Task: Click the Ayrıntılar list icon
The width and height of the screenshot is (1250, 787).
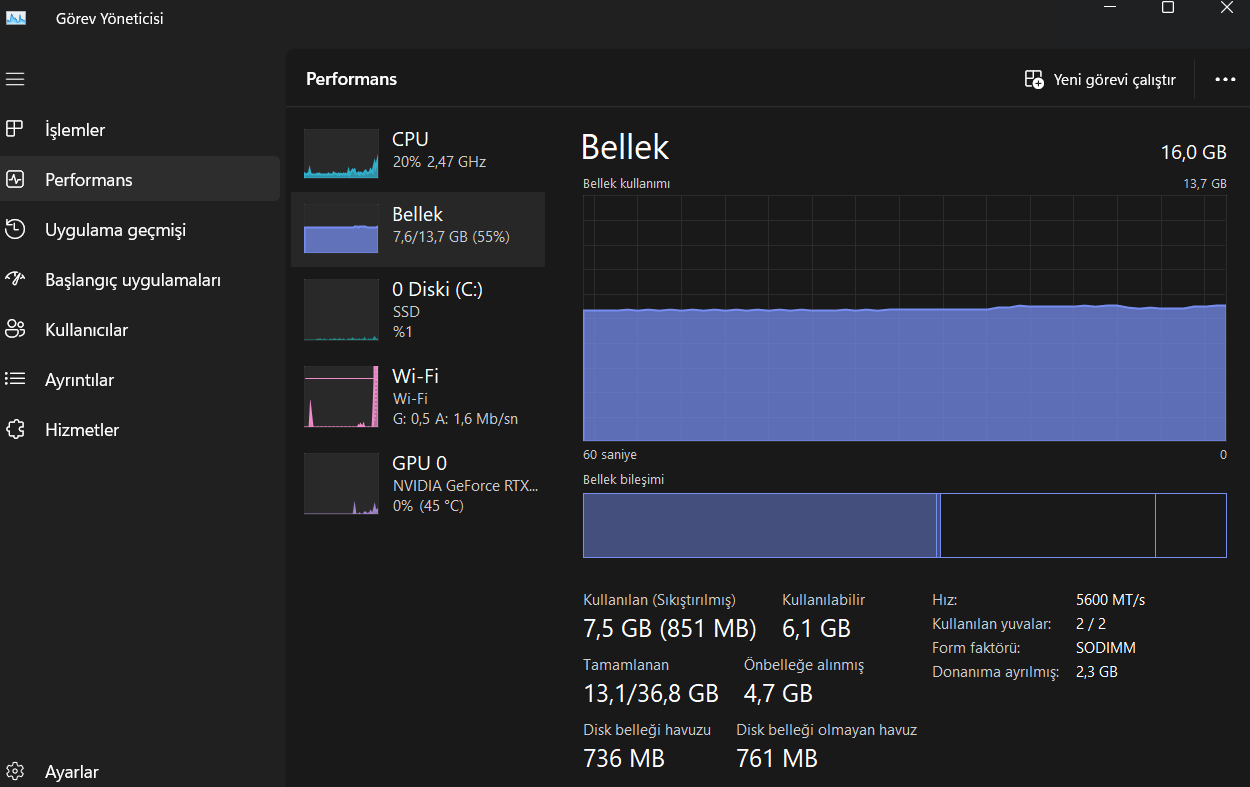Action: pyautogui.click(x=15, y=380)
